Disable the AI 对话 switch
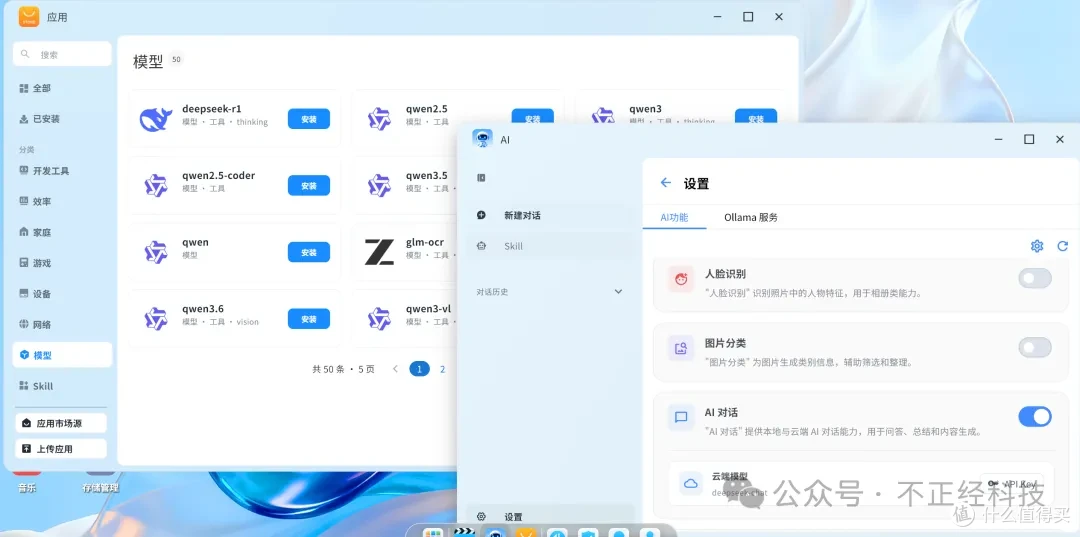 point(1035,417)
